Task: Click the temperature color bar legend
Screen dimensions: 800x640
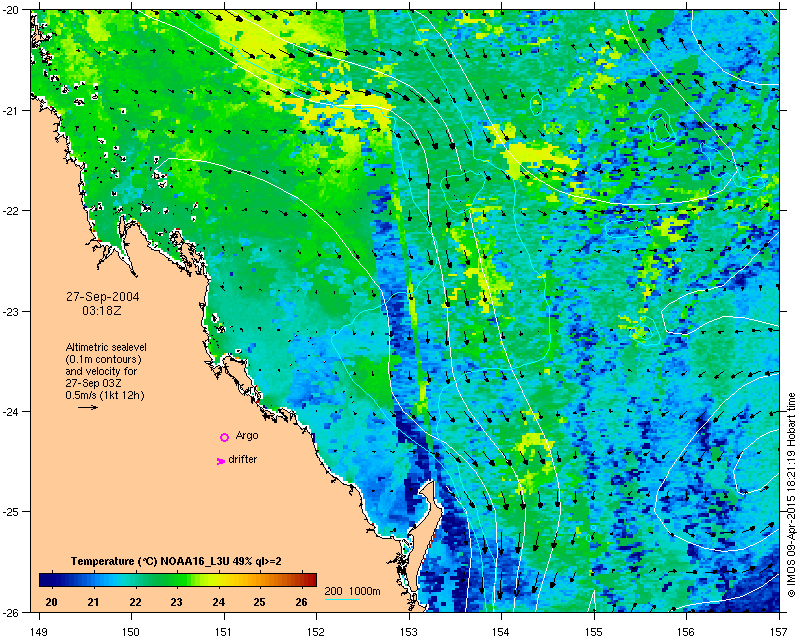Action: click(178, 580)
